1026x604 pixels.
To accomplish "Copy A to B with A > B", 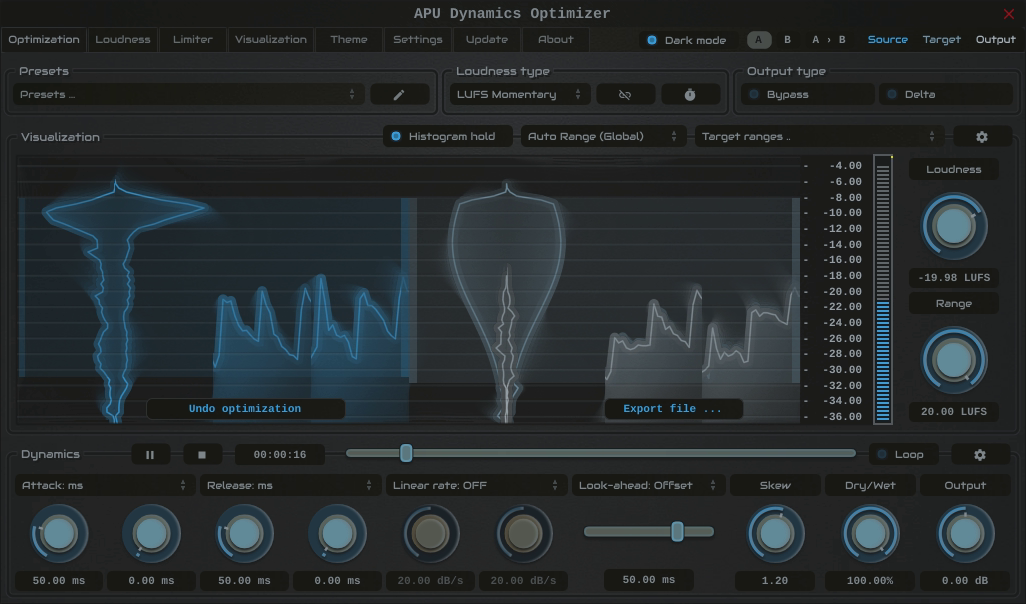I will click(828, 40).
